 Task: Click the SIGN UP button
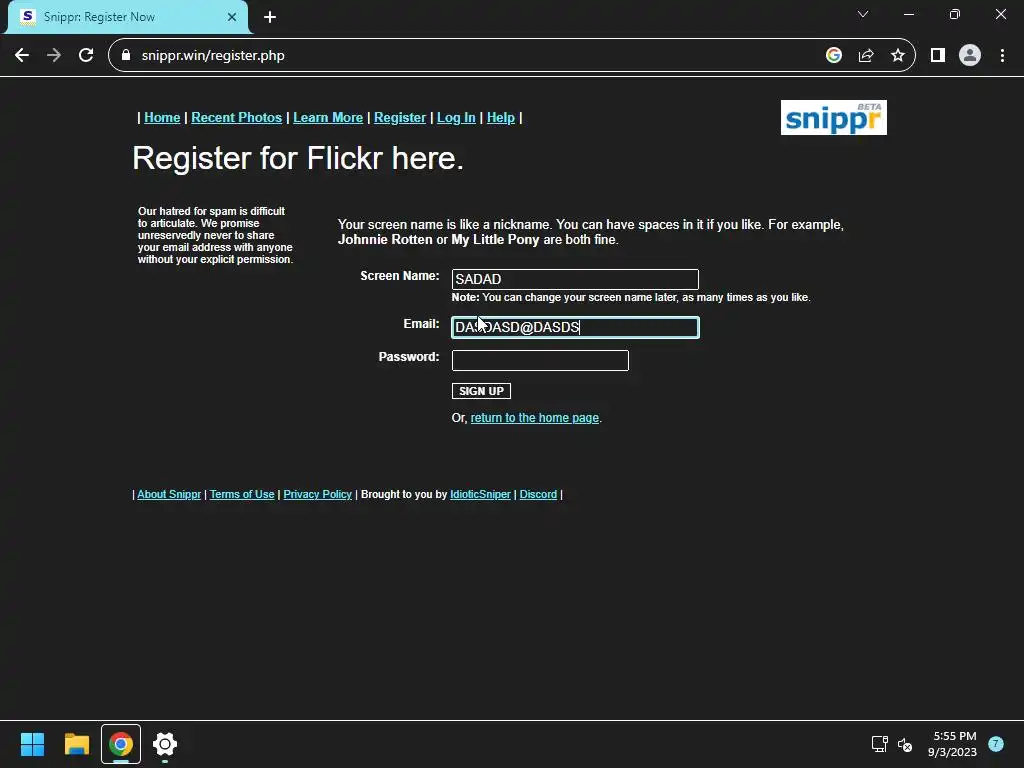coord(481,391)
